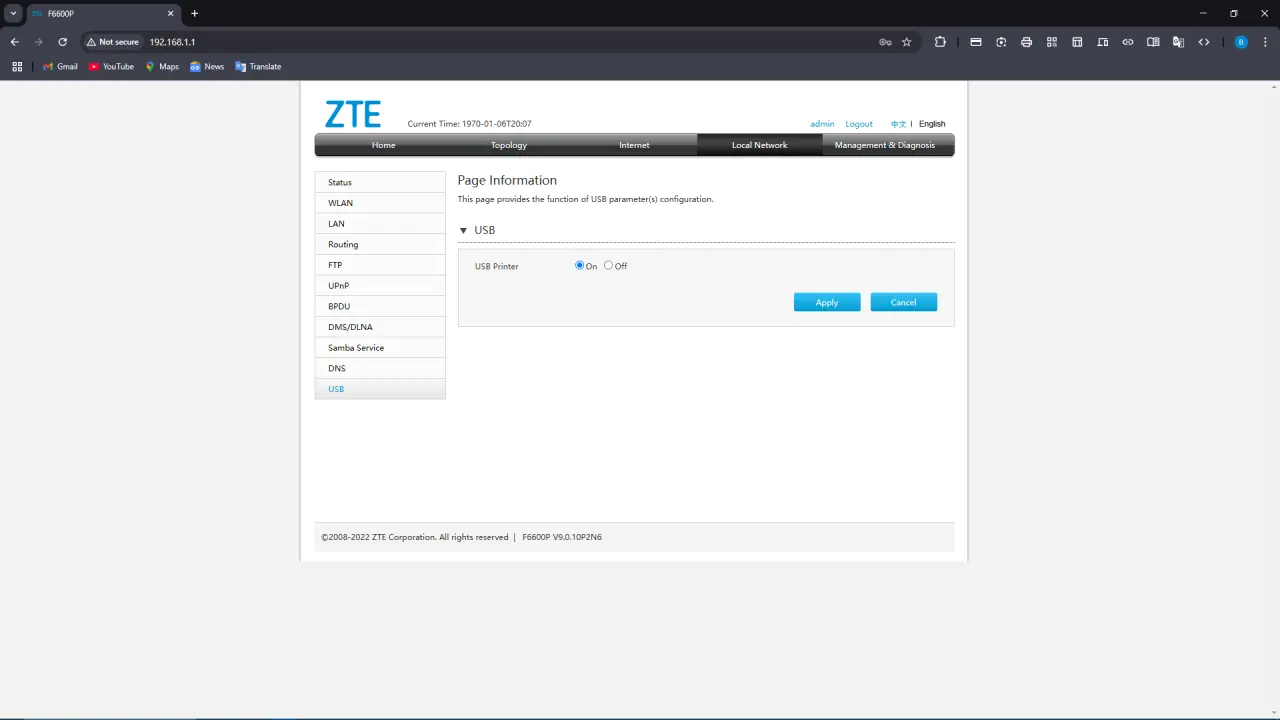Select the Local Network tab
1280x720 pixels.
coord(760,145)
